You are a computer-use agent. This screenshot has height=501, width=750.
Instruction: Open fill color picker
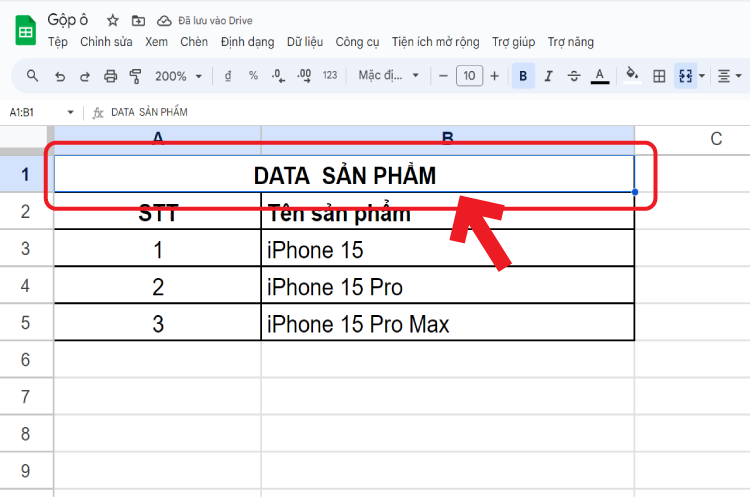pos(632,76)
